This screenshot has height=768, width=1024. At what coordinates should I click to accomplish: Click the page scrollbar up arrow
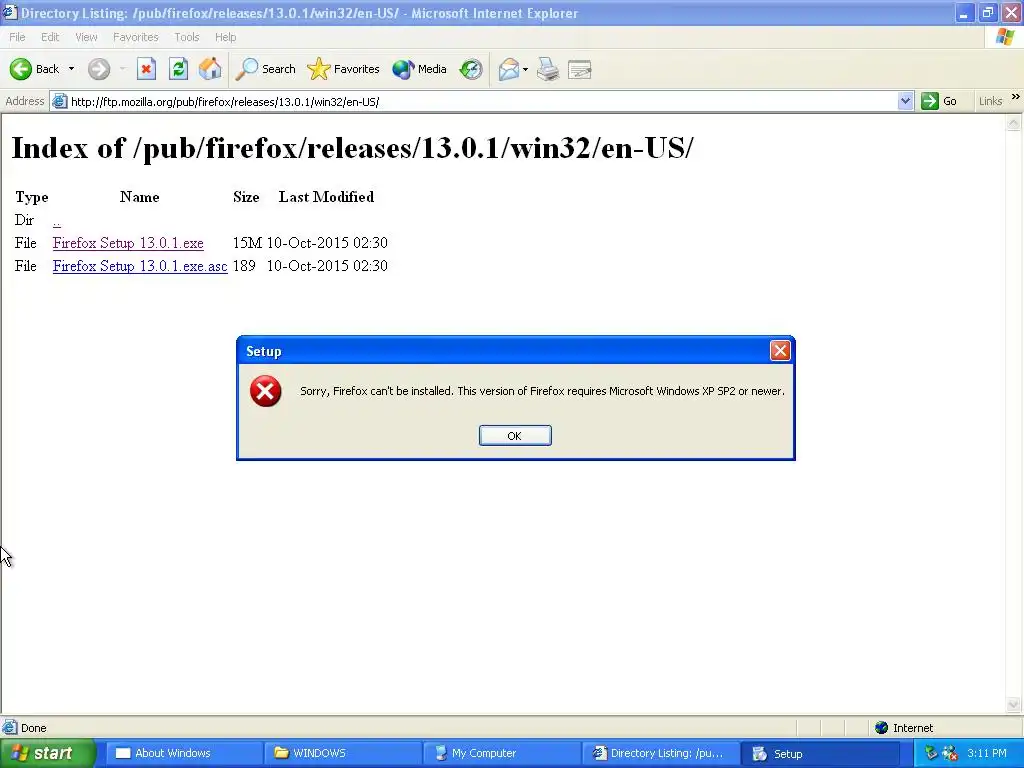(1014, 122)
